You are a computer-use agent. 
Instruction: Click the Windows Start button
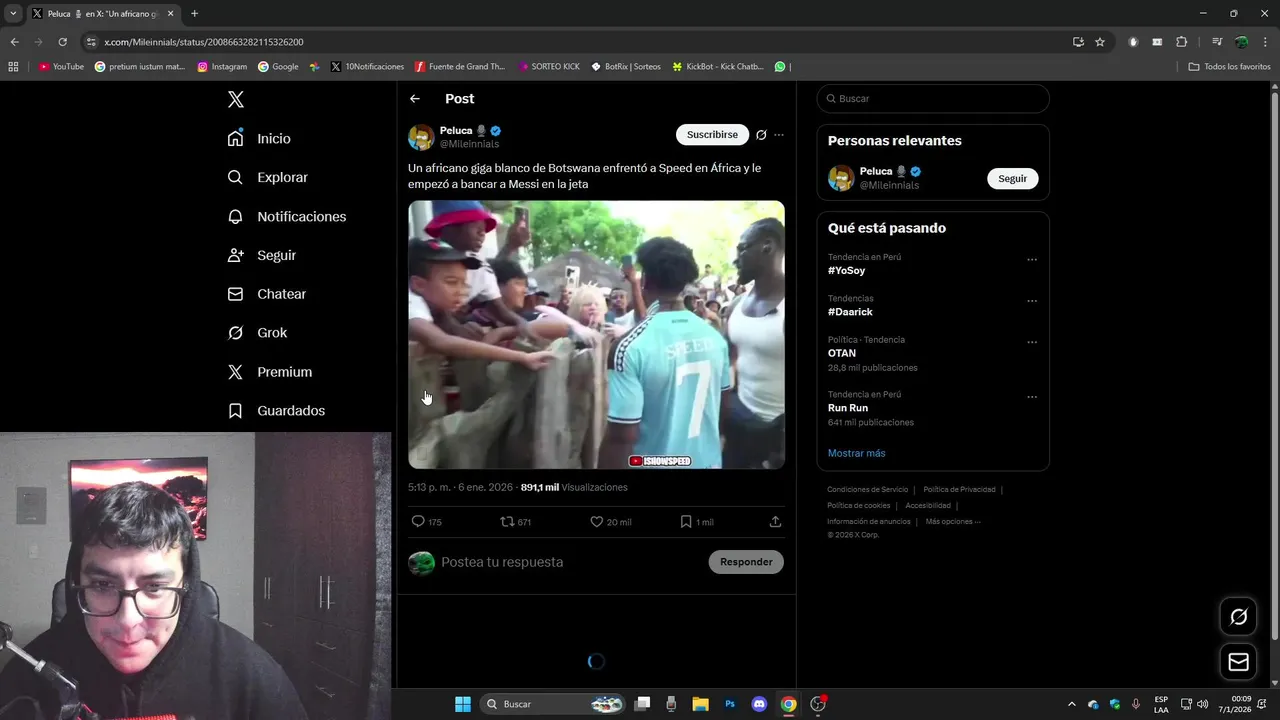[463, 704]
